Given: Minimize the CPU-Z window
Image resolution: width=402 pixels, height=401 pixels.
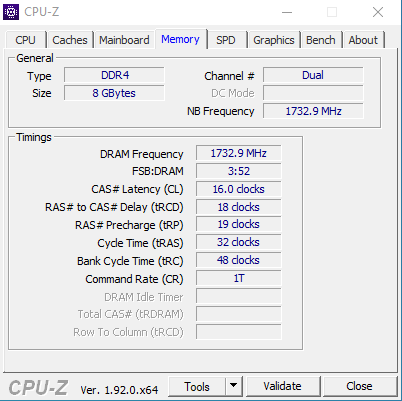Looking at the screenshot, I should pos(287,13).
